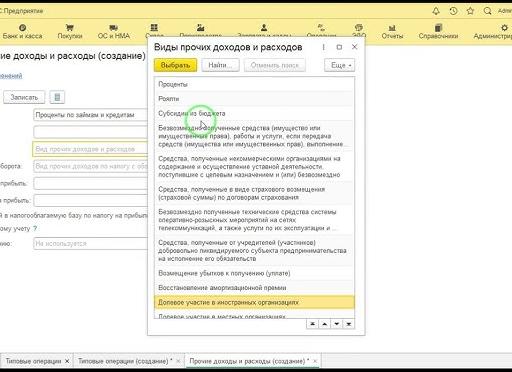Viewport: 512px width, 372px height.
Task: Open the Администрирование section
Action: point(493,32)
